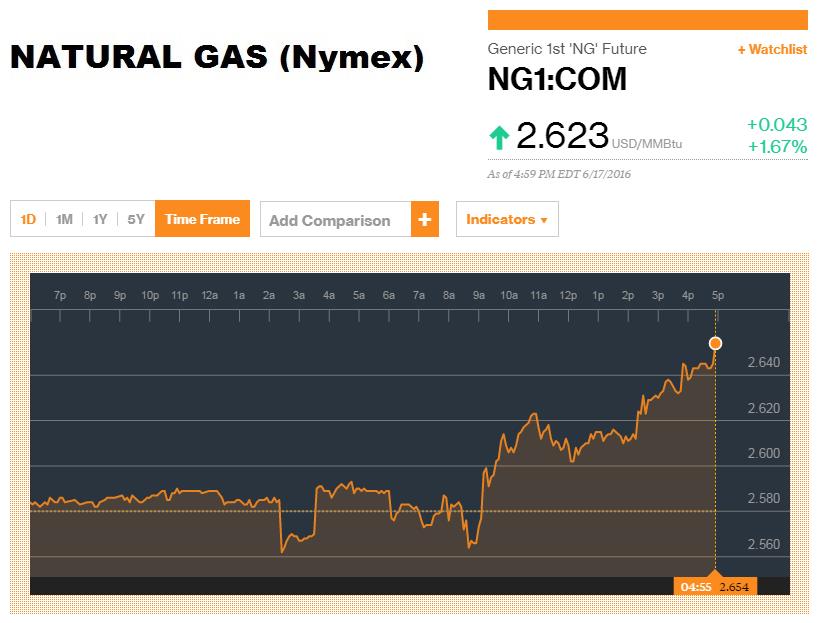This screenshot has height=623, width=822.
Task: Click the 2a tick on time axis
Action: 269,295
